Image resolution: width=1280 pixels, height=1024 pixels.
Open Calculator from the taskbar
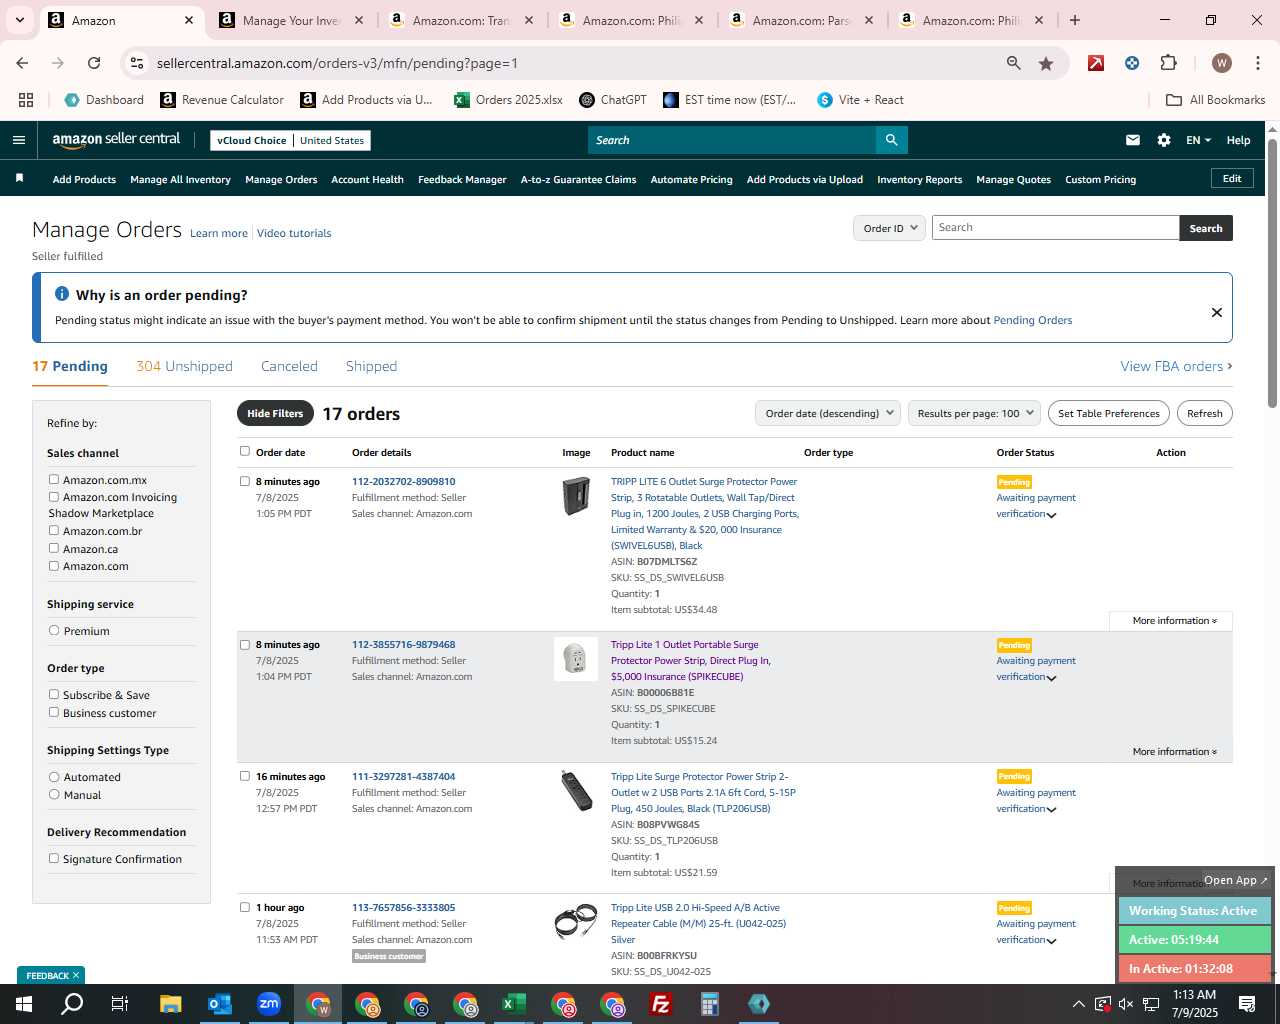pyautogui.click(x=710, y=1004)
